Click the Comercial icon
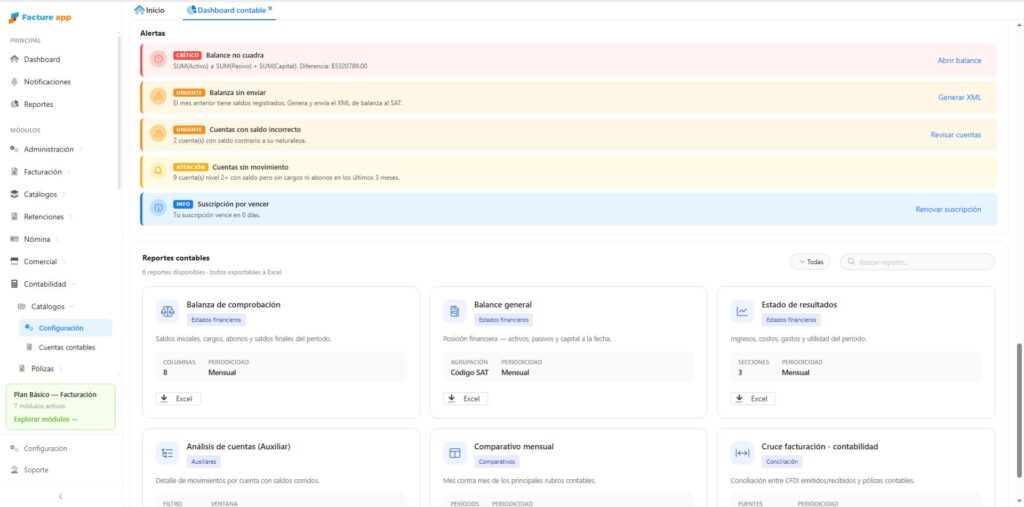This screenshot has width=1024, height=507. 14,261
